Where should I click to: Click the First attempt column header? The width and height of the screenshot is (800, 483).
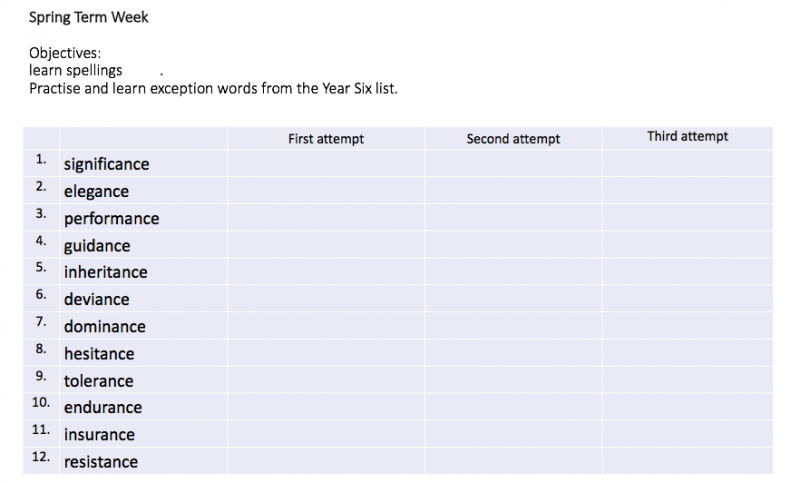(326, 139)
